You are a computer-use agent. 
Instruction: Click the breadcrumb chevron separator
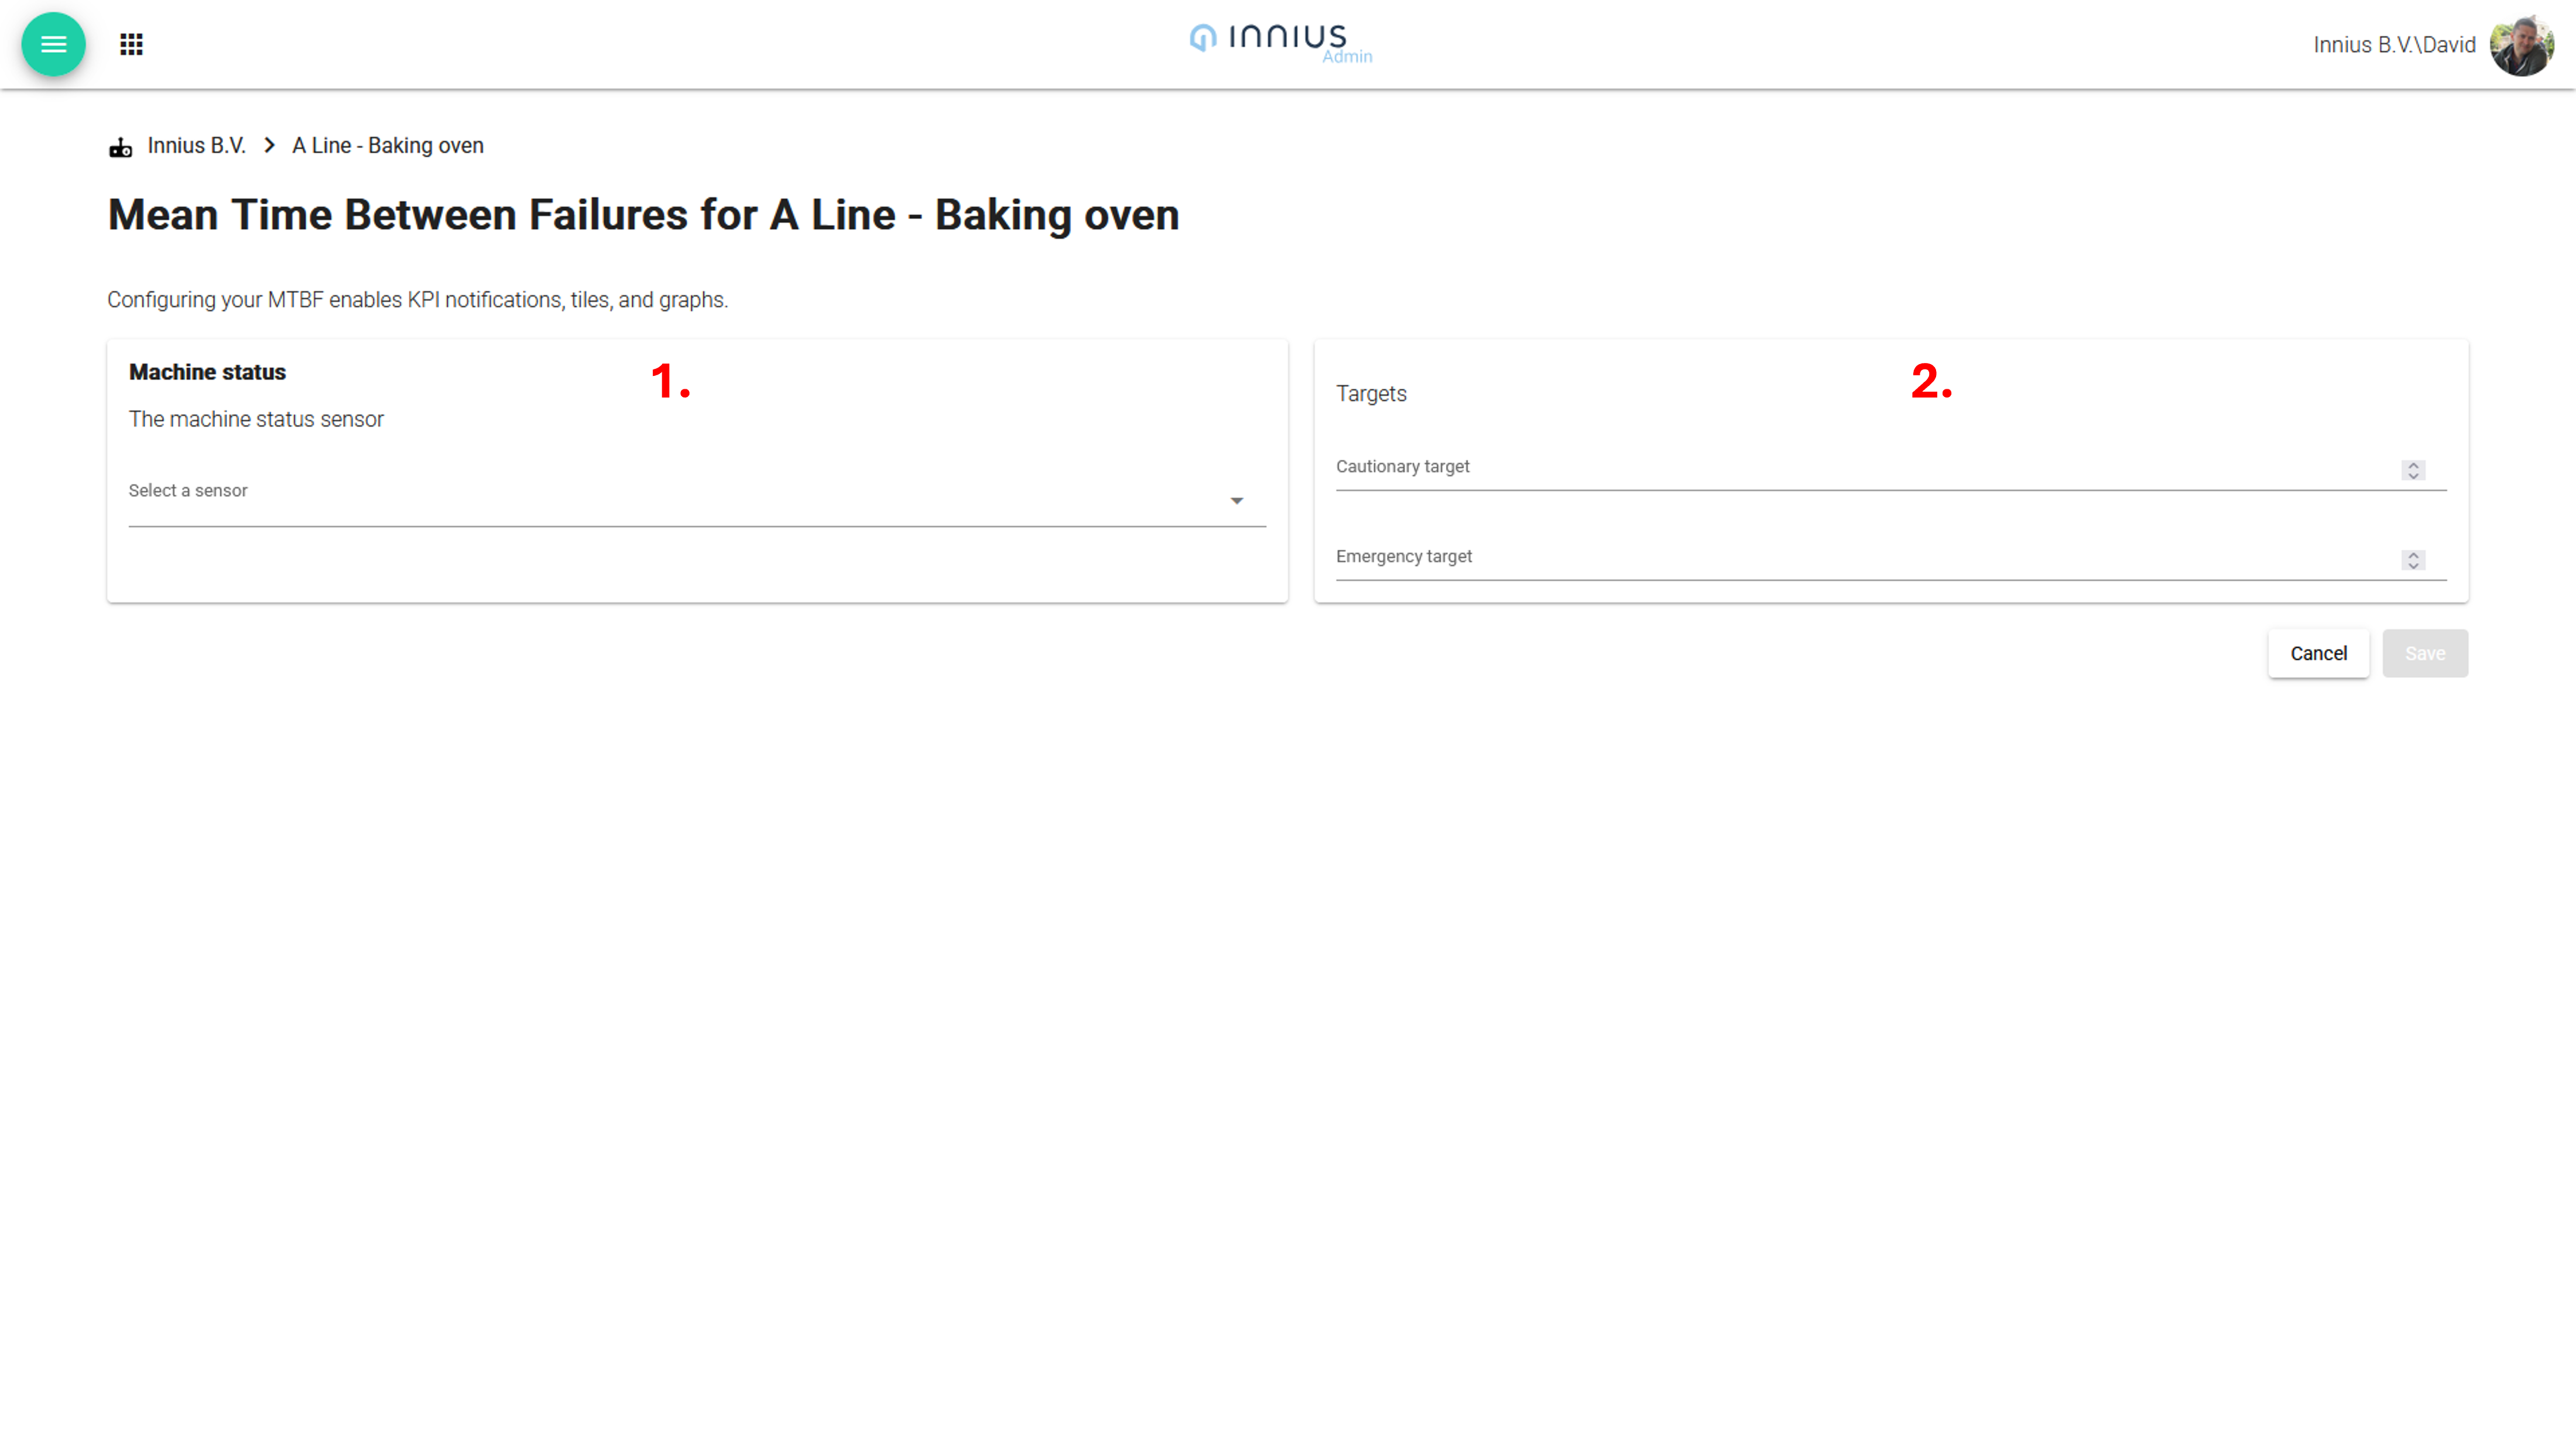tap(269, 146)
